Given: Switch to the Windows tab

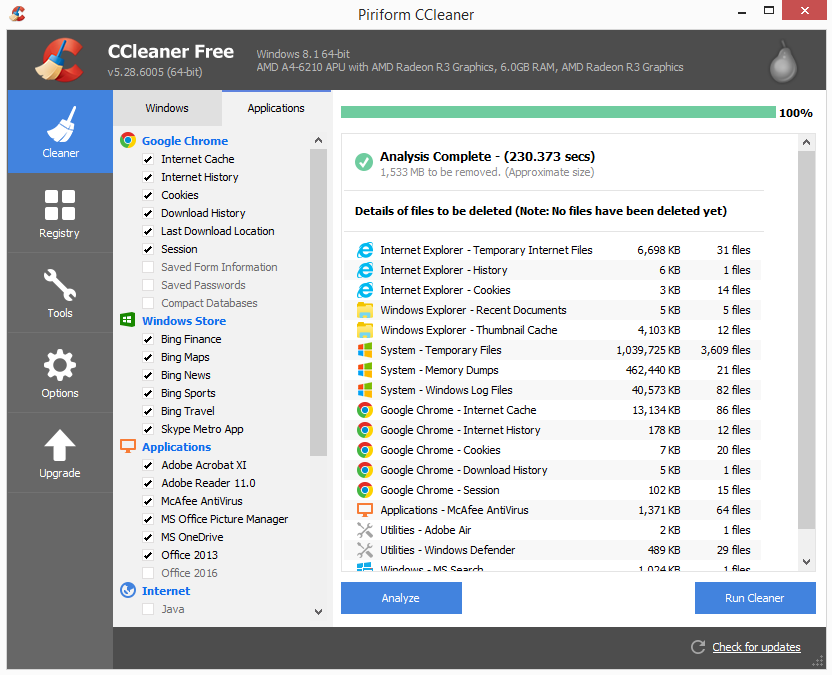Looking at the screenshot, I should point(167,108).
